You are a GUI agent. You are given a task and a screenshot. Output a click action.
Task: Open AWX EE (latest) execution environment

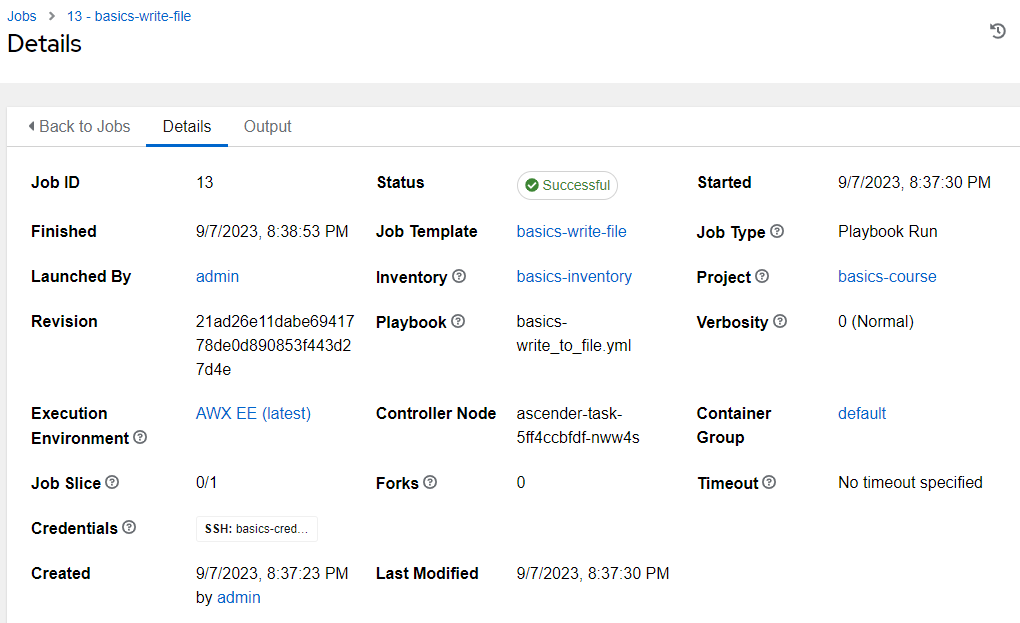click(253, 413)
